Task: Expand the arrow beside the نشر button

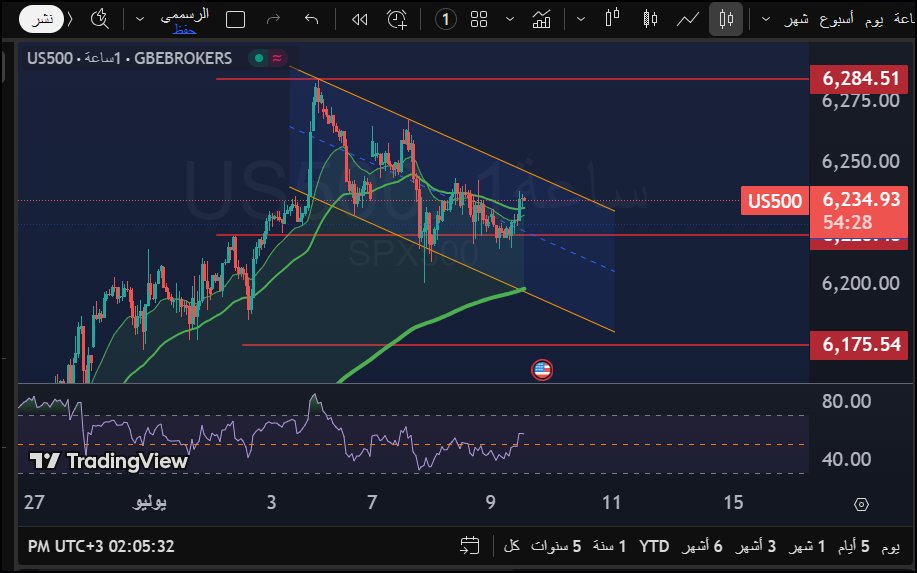Action: 70,19
